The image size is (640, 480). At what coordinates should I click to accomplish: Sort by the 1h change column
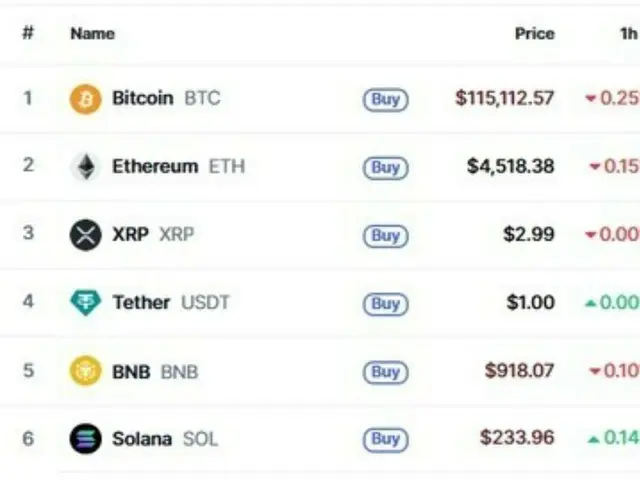click(x=628, y=34)
